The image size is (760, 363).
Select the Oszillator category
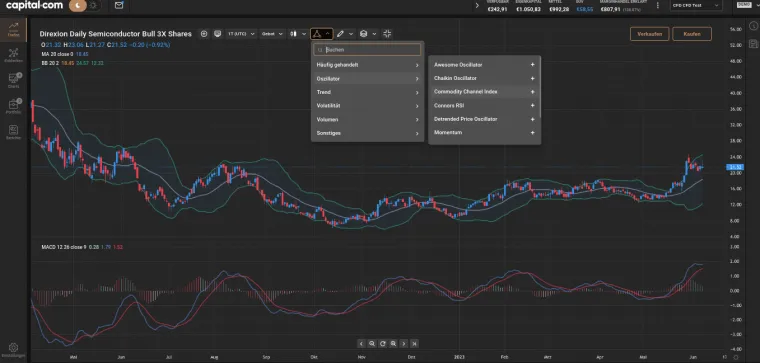point(367,79)
